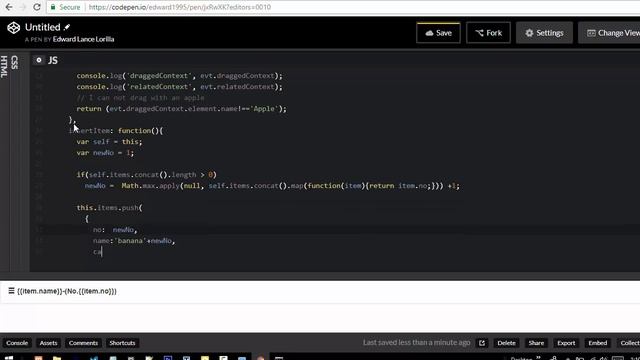
Task: Click the console.log 'relatedContext' line
Action: (x=179, y=87)
